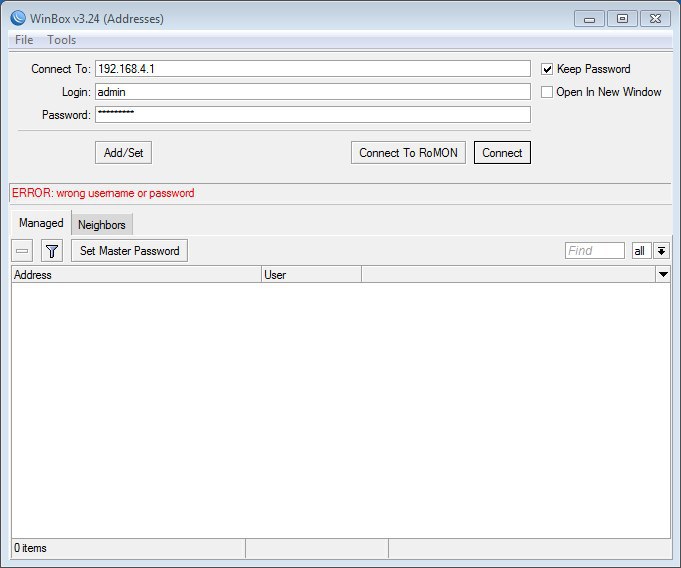Image resolution: width=681 pixels, height=568 pixels.
Task: Open the File menu
Action: tap(24, 40)
